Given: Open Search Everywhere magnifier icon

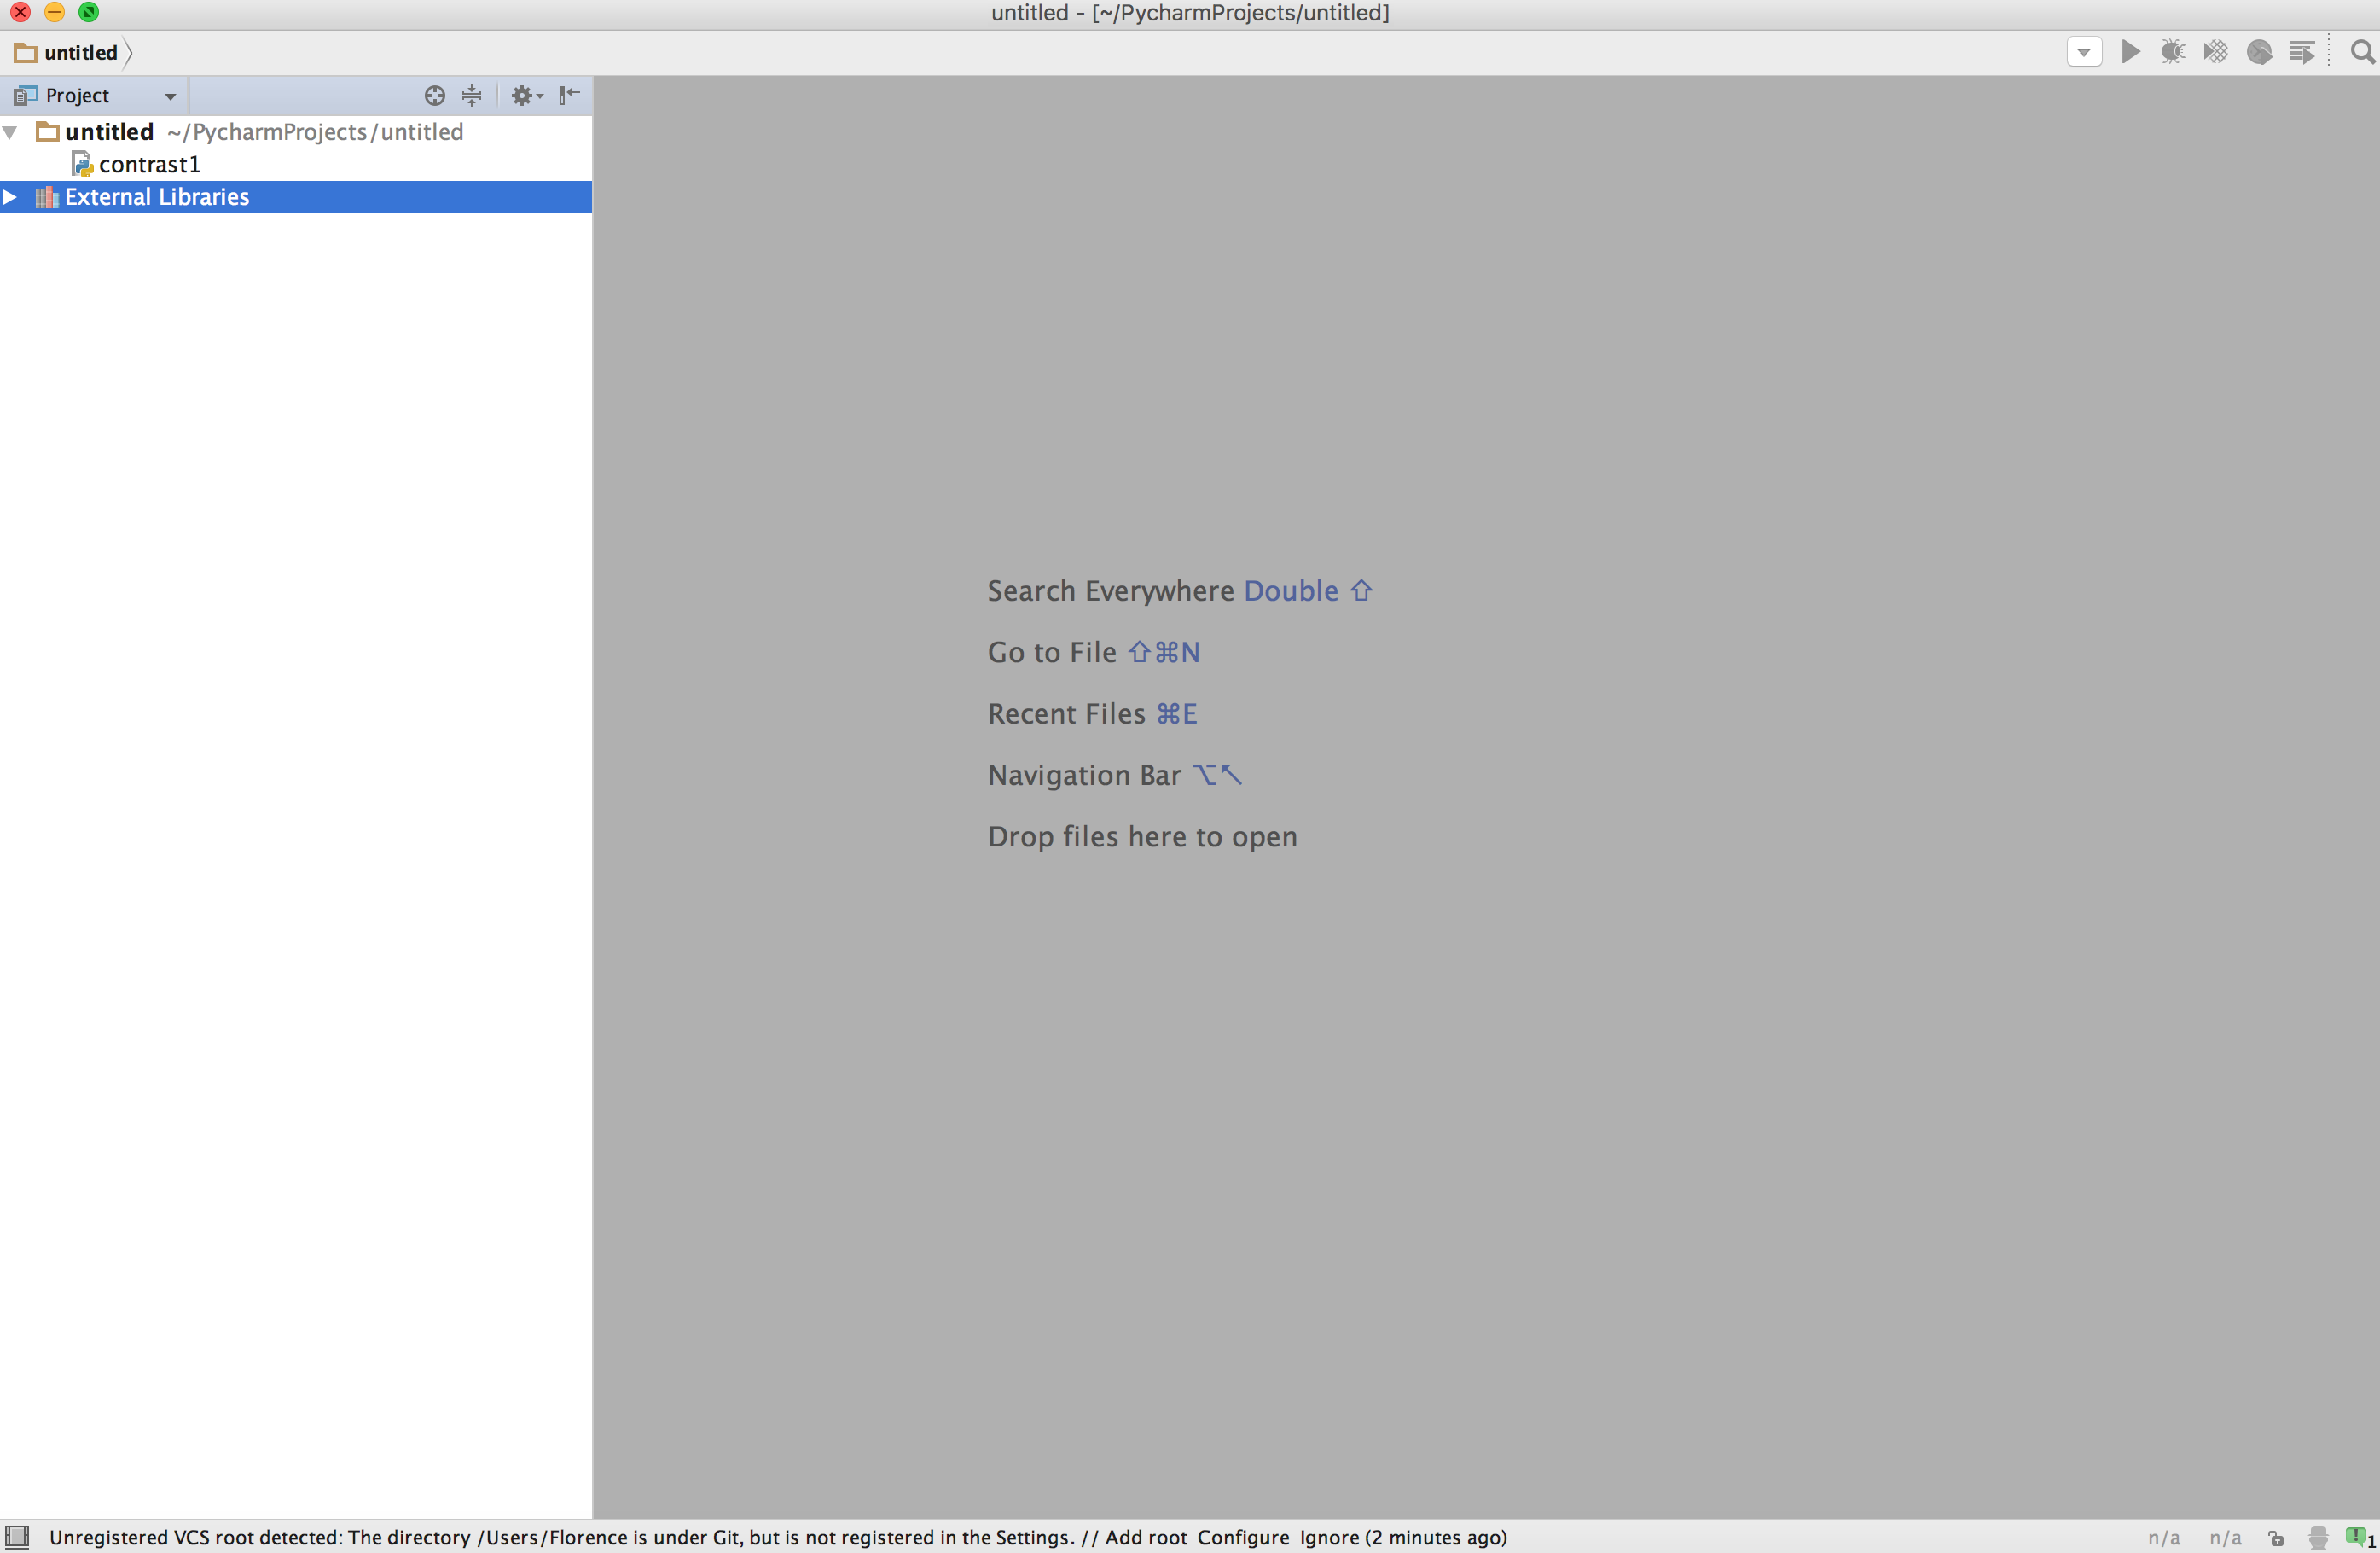Looking at the screenshot, I should pyautogui.click(x=2362, y=52).
